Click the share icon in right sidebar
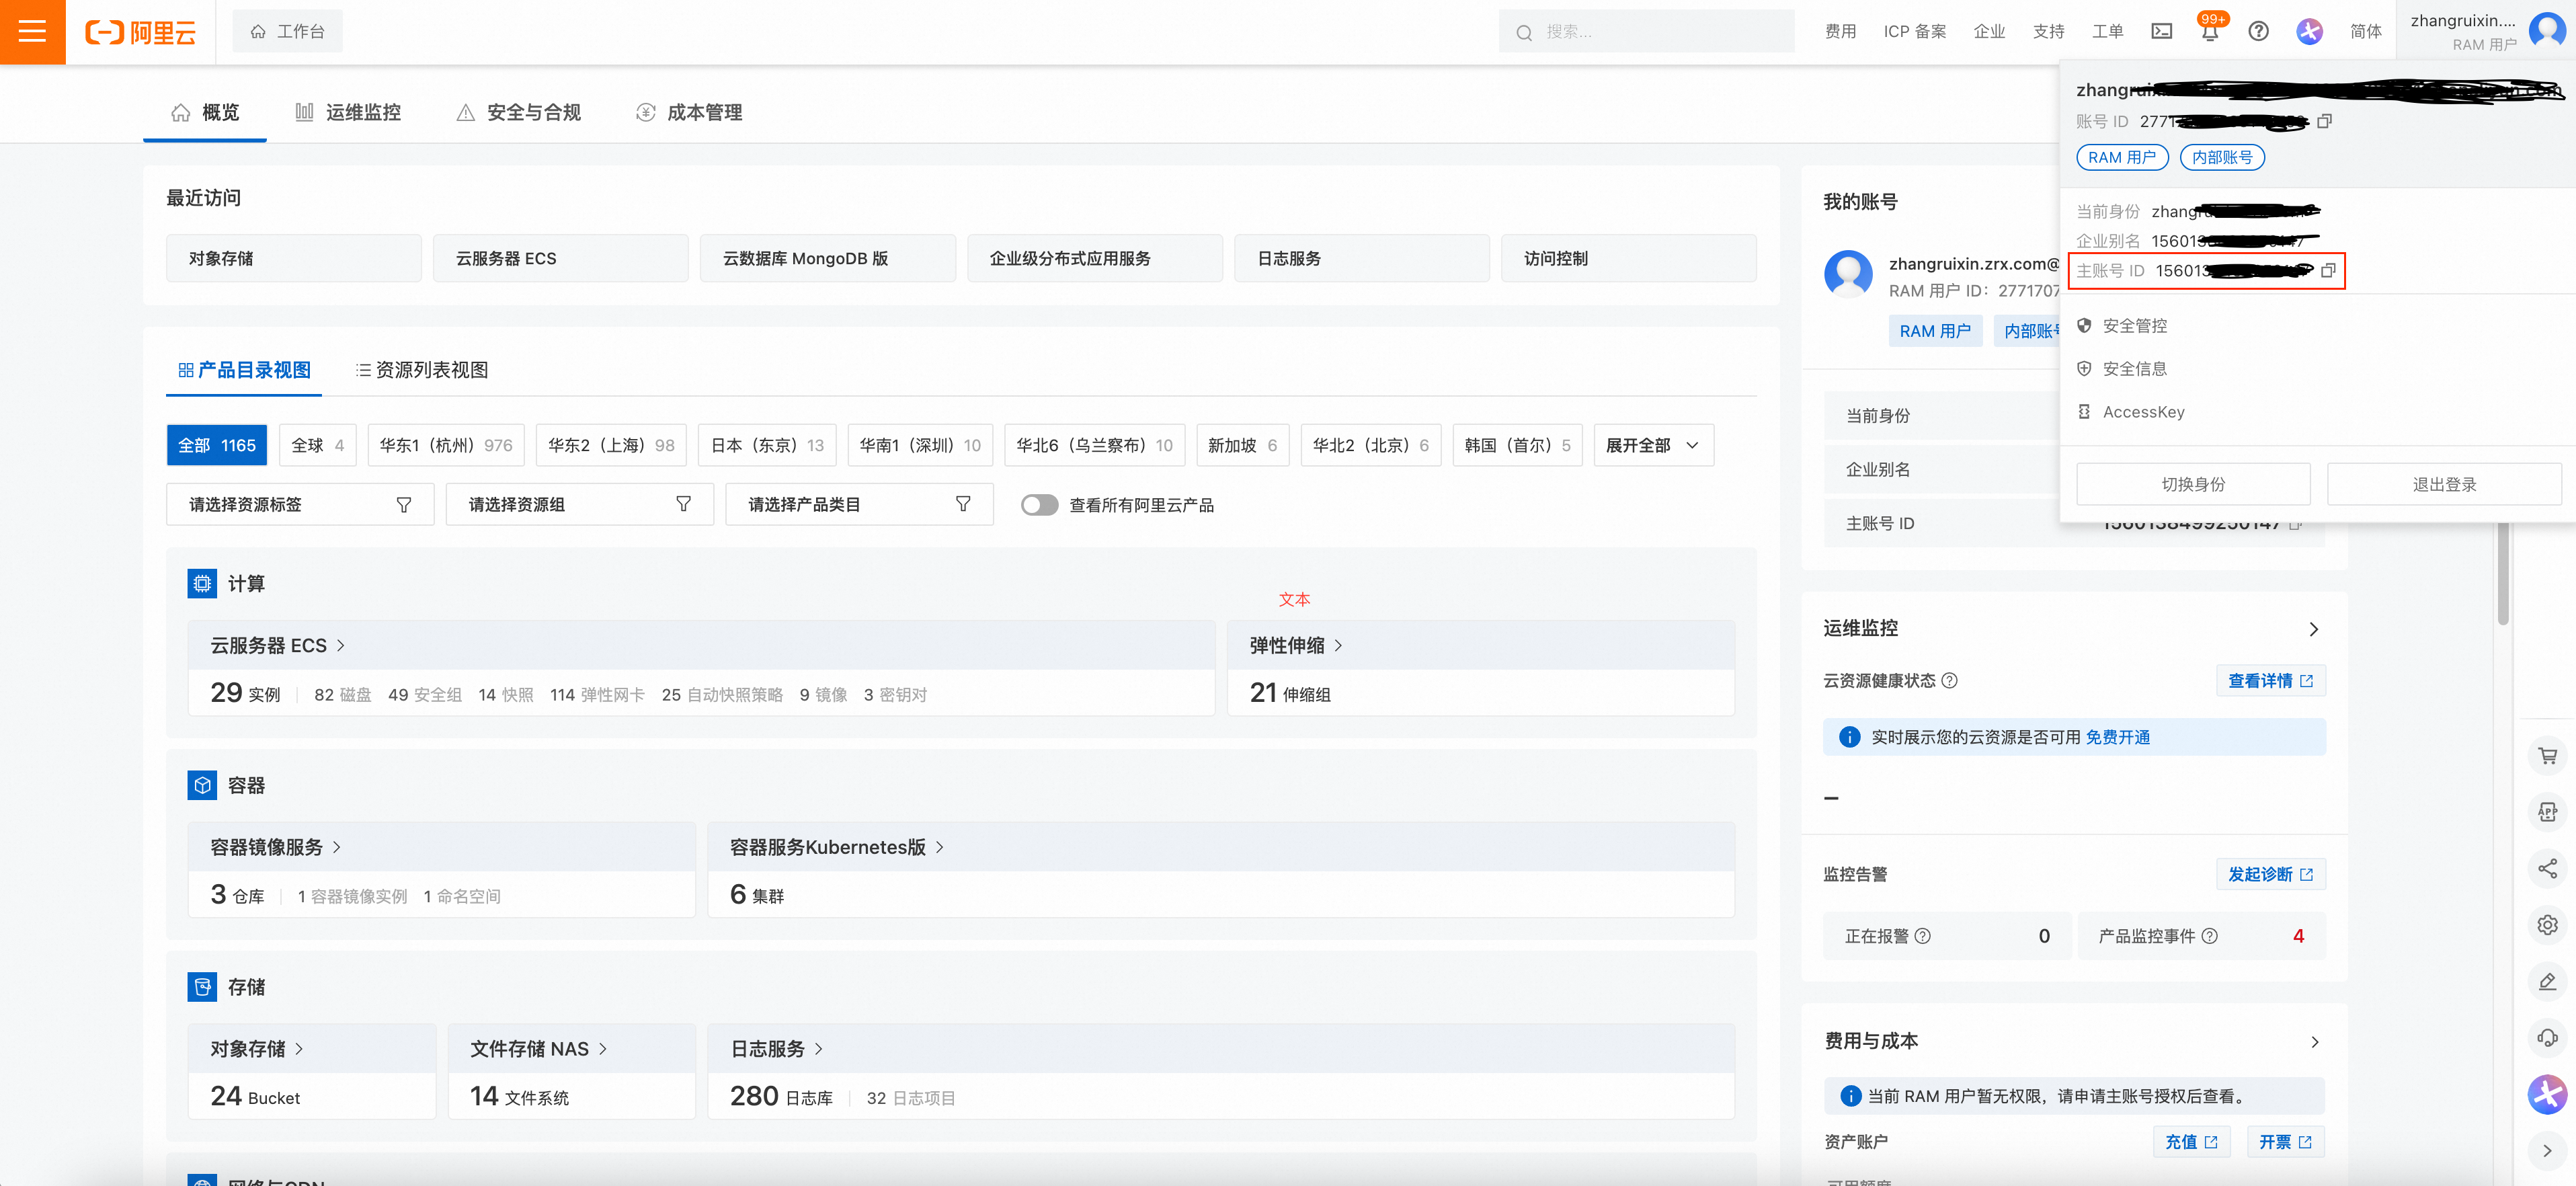The width and height of the screenshot is (2576, 1186). click(x=2547, y=868)
